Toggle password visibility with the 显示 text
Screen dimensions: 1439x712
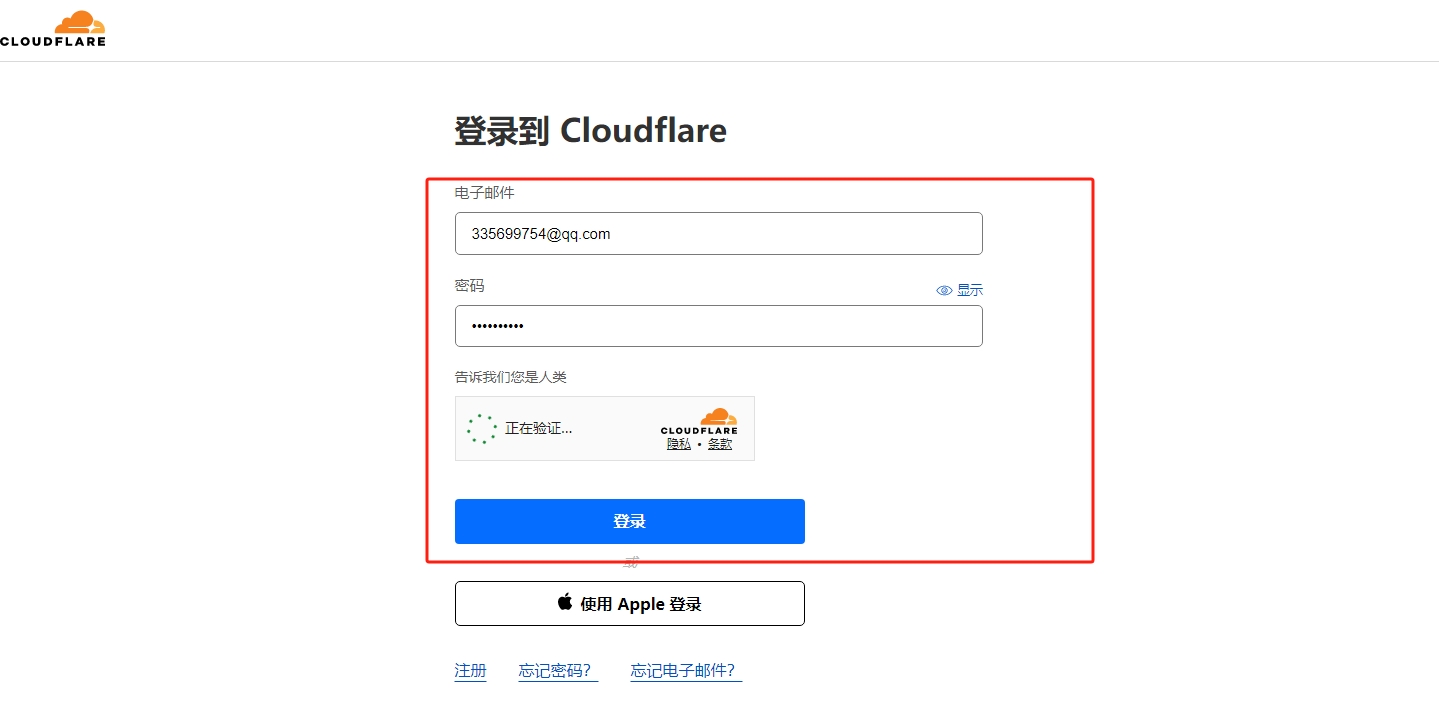(x=970, y=290)
